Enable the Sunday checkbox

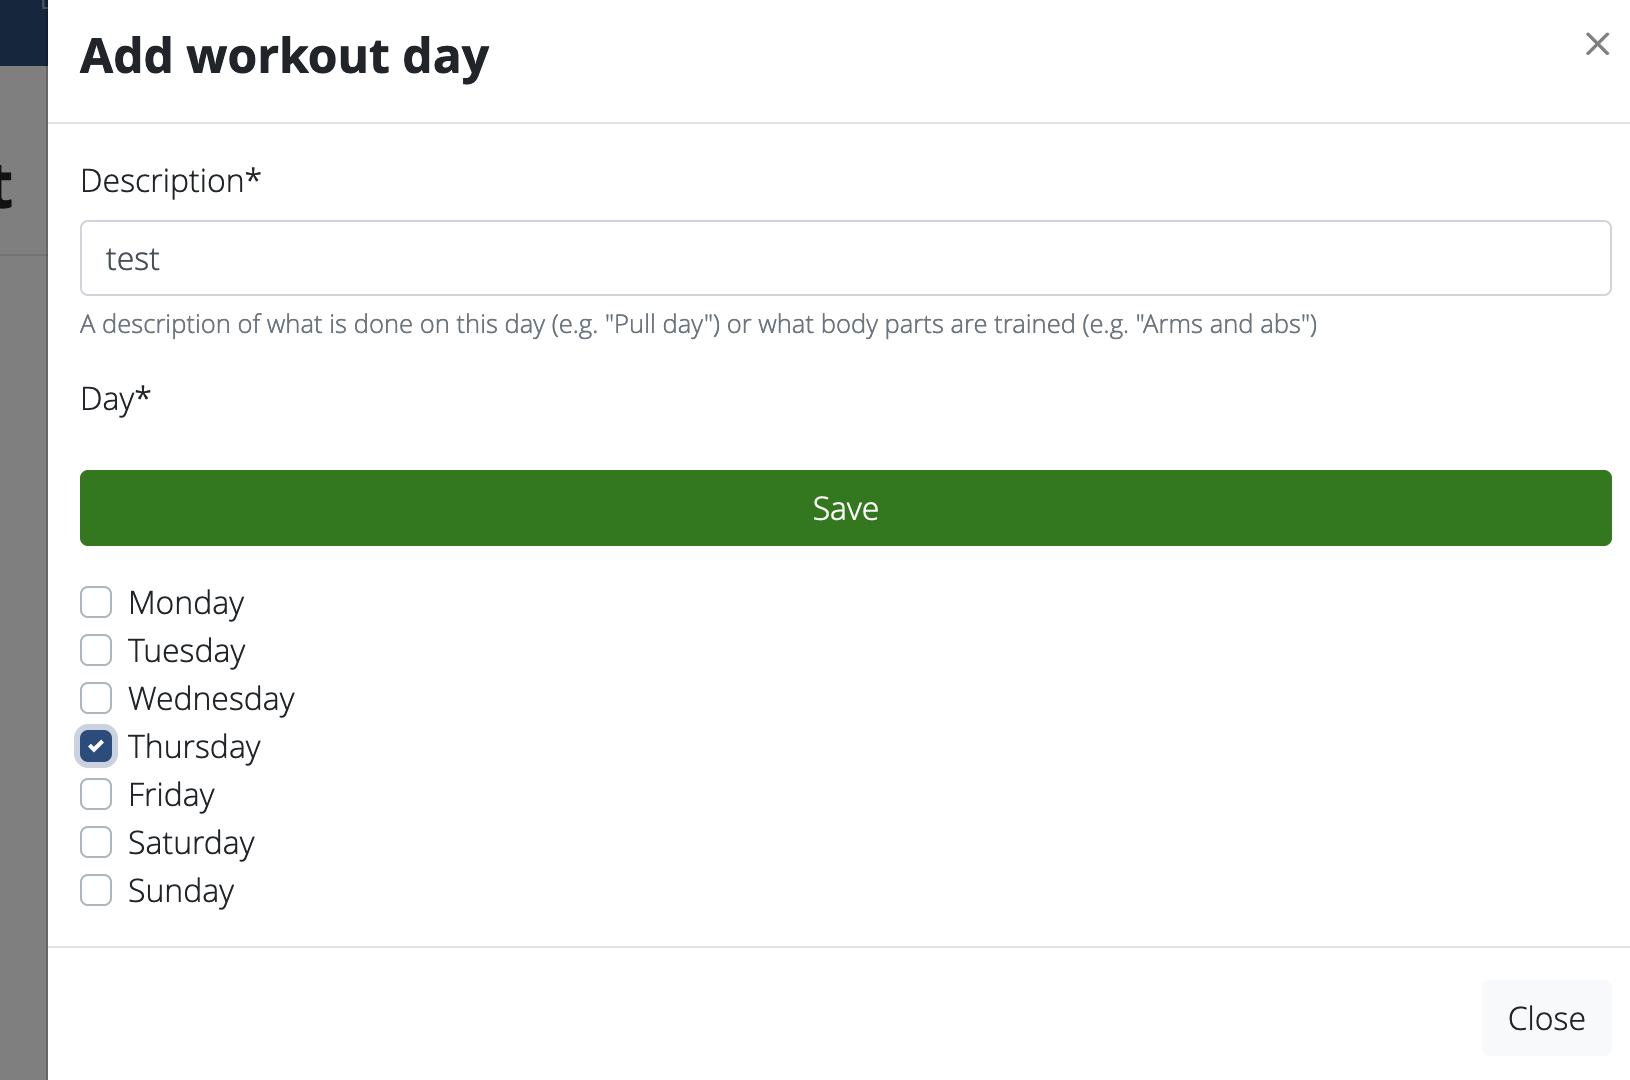coord(95,890)
